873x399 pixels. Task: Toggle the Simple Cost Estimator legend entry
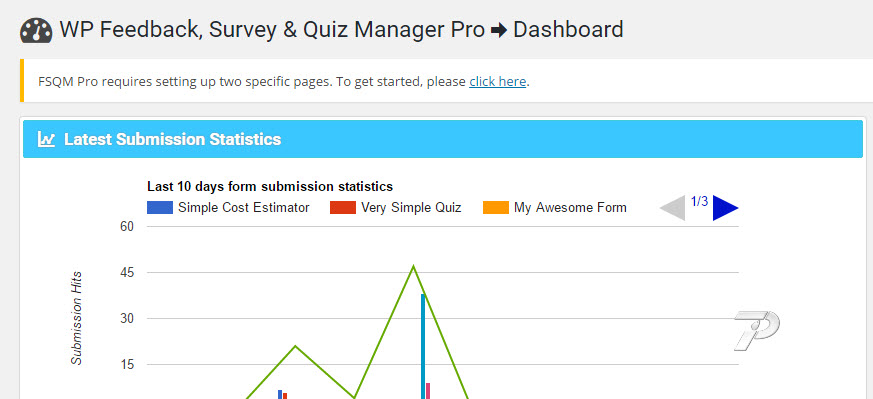[228, 208]
